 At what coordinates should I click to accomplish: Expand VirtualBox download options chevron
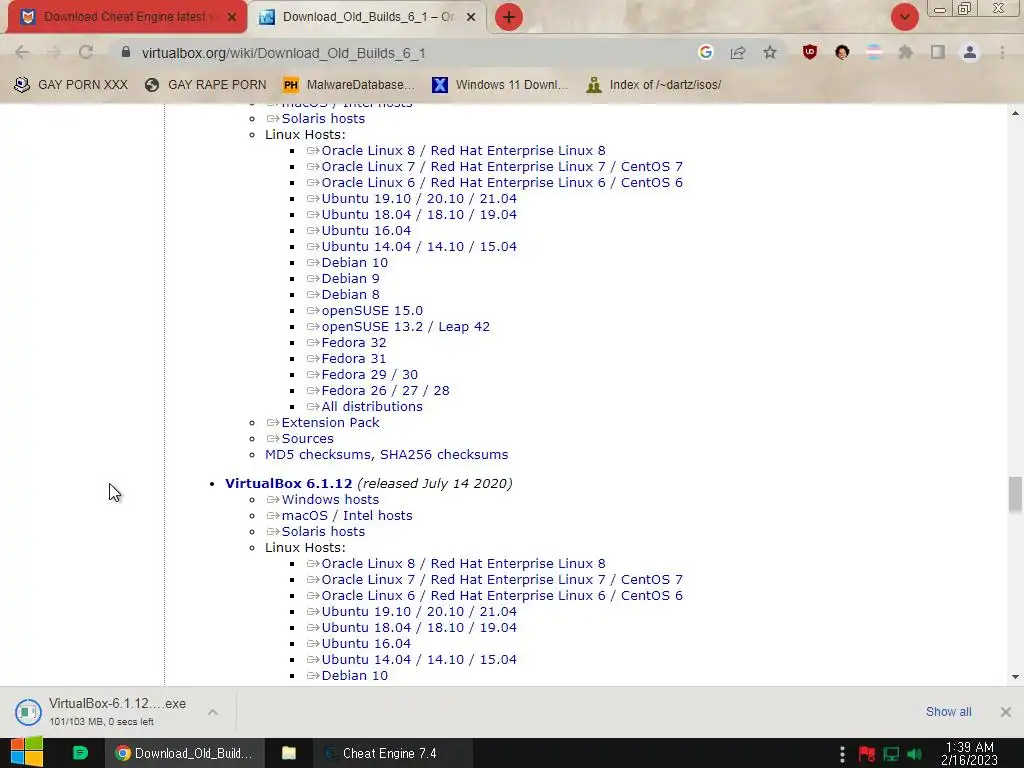213,712
